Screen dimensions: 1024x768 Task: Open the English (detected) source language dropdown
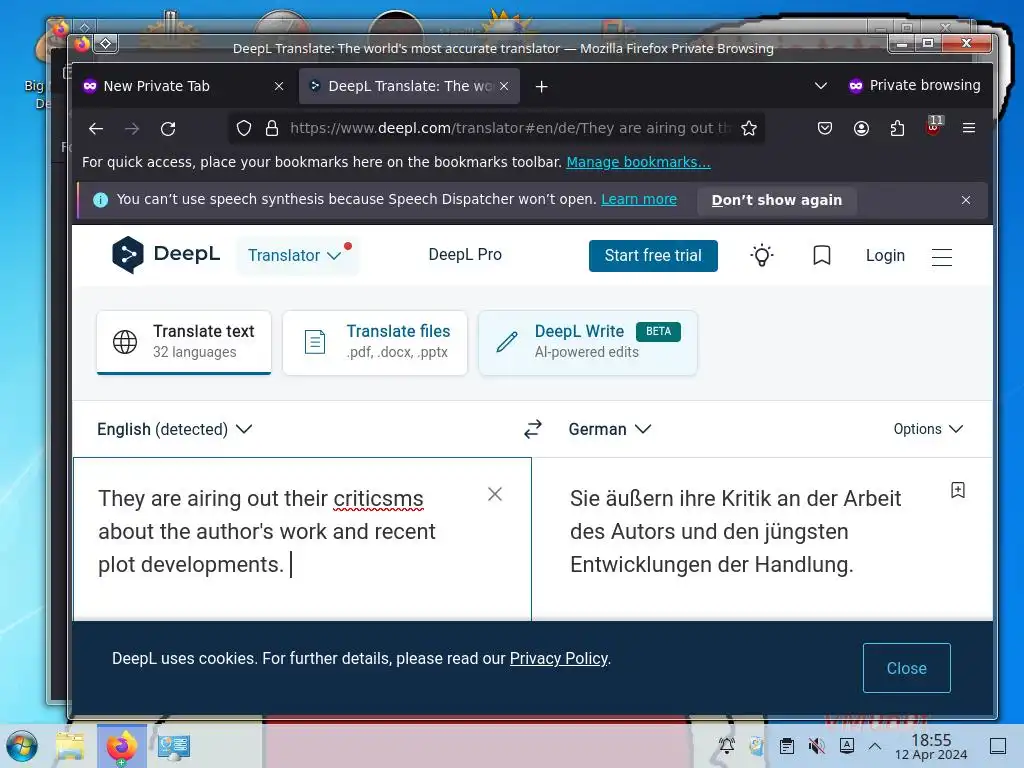click(x=174, y=429)
